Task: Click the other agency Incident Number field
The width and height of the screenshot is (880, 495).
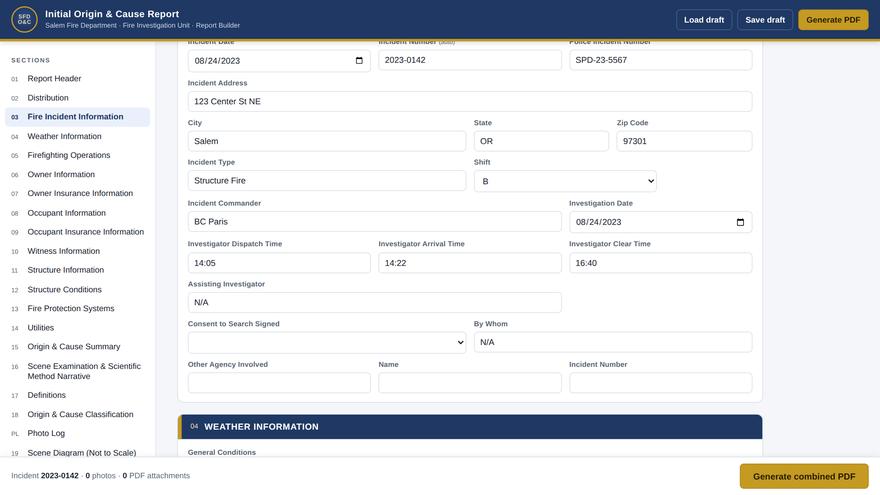Action: [661, 383]
